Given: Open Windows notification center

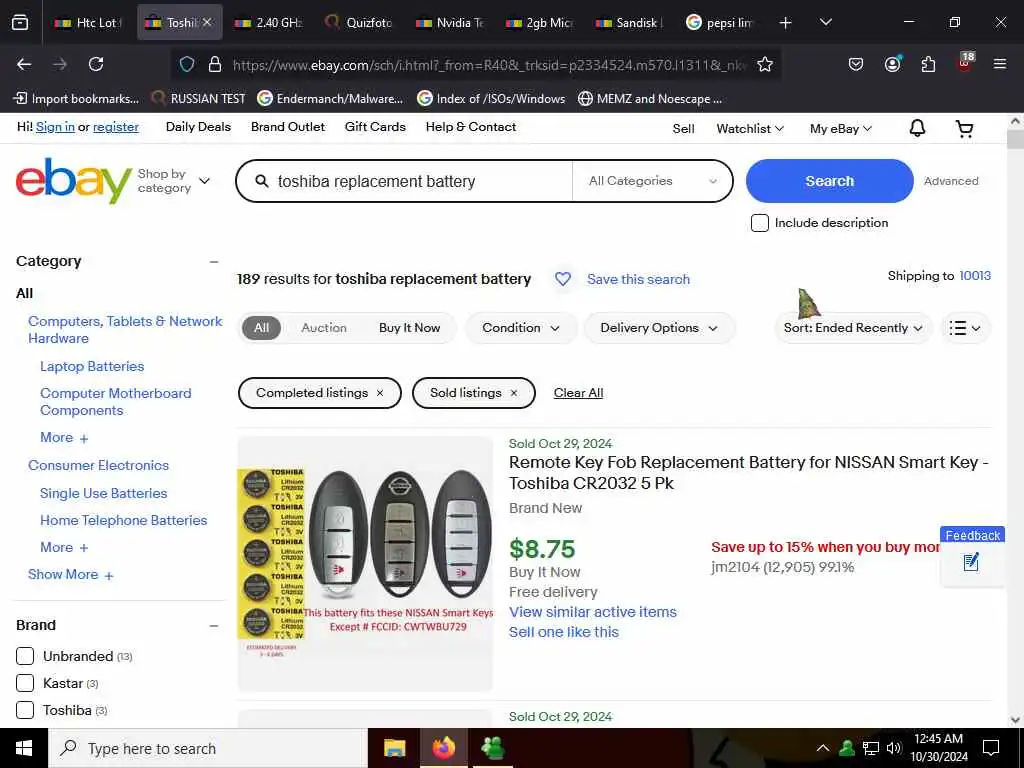Looking at the screenshot, I should pyautogui.click(x=991, y=748).
